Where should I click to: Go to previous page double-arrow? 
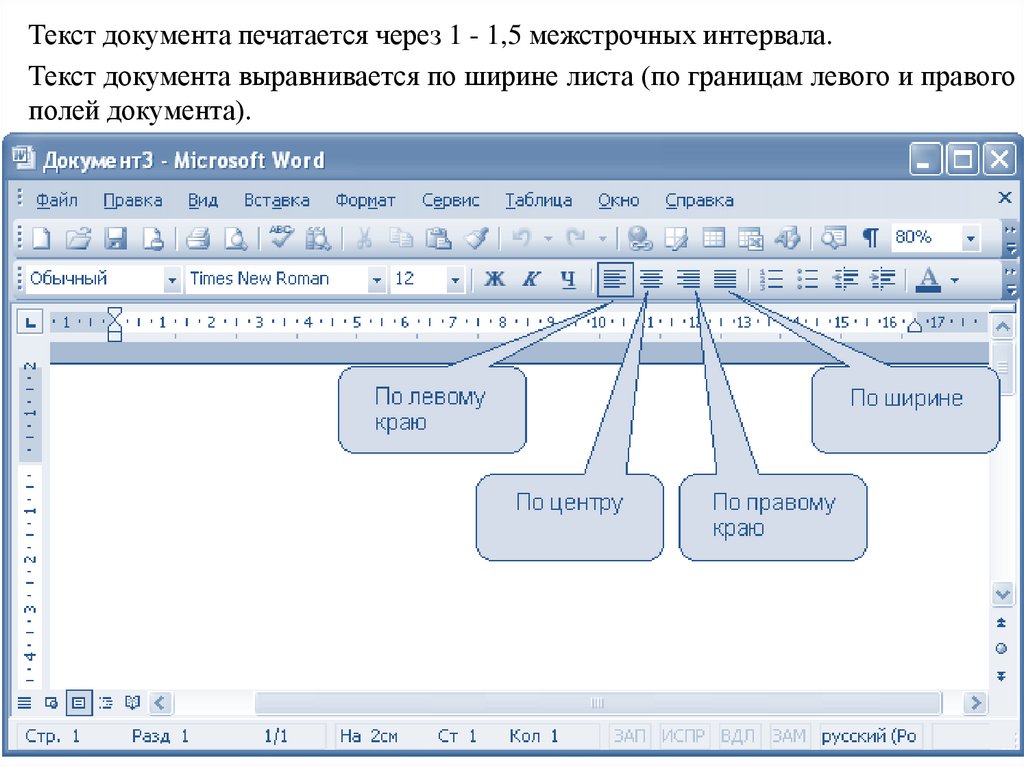click(x=1001, y=623)
